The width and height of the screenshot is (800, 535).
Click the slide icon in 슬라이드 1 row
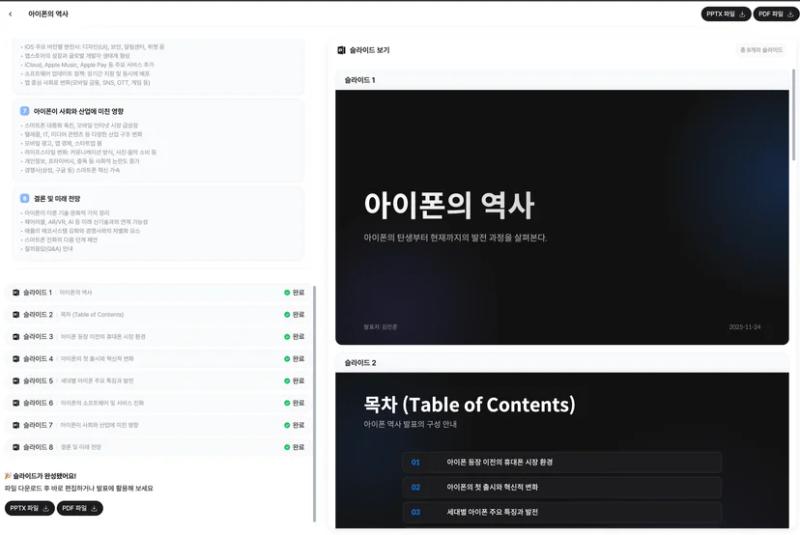(x=16, y=293)
